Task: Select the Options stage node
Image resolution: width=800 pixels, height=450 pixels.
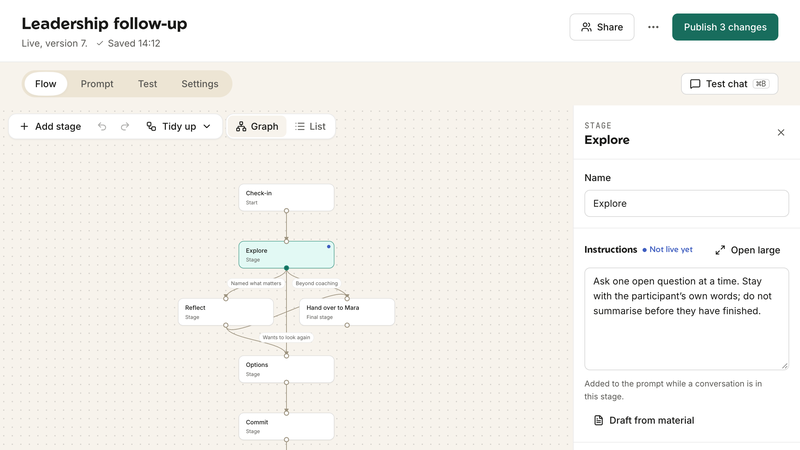Action: (x=286, y=369)
